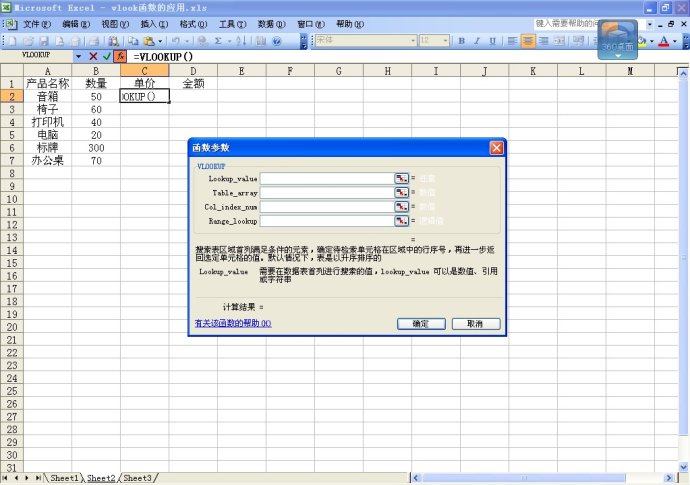Open the font size dropdown

pos(446,40)
